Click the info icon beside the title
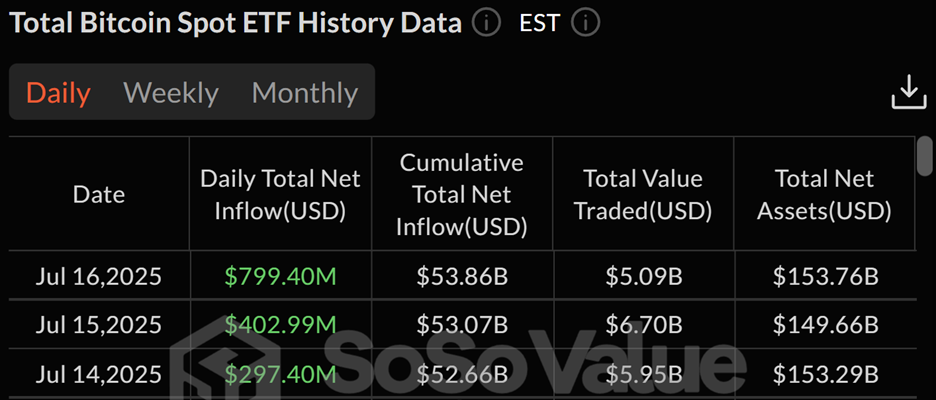The height and width of the screenshot is (400, 936). tap(486, 23)
